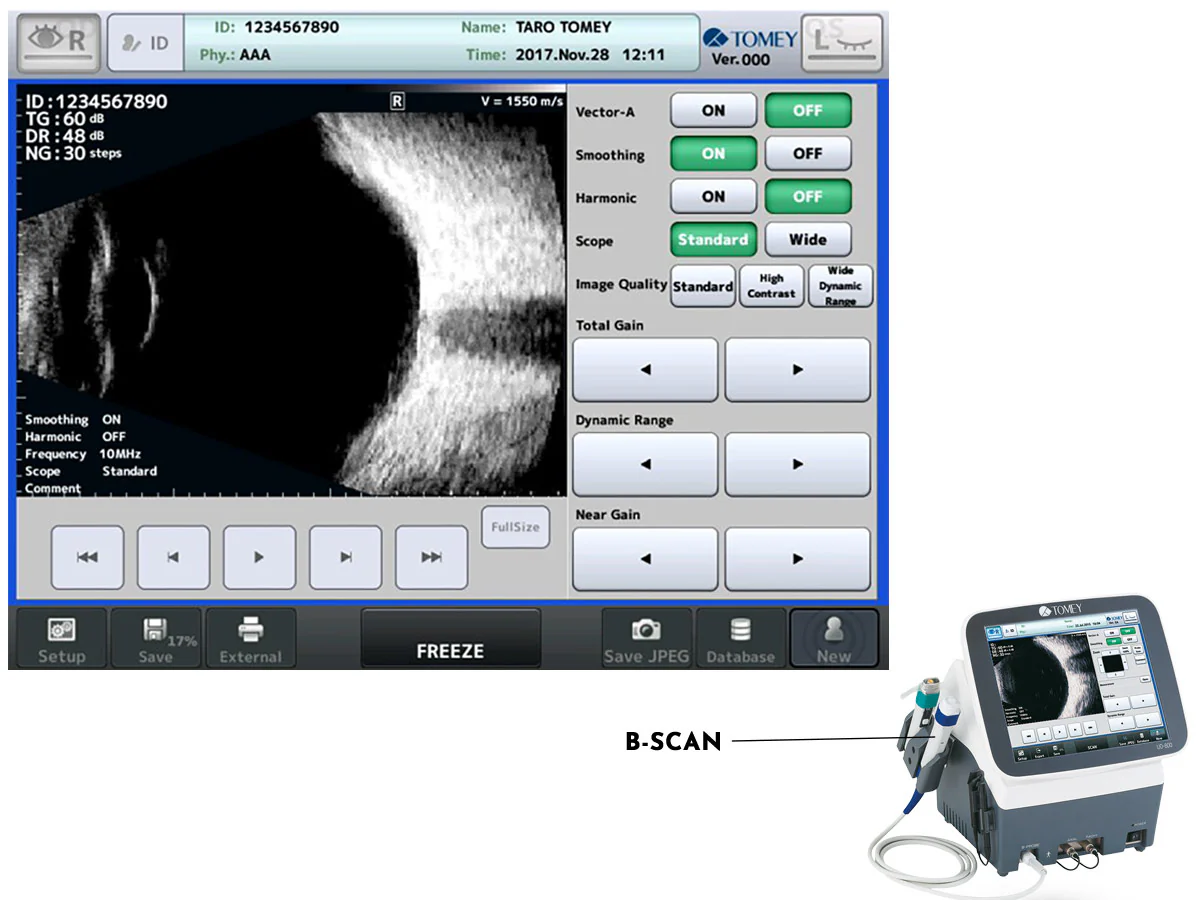Turn Smoothing OFF
Viewport: 1200px width, 900px height.
click(808, 154)
